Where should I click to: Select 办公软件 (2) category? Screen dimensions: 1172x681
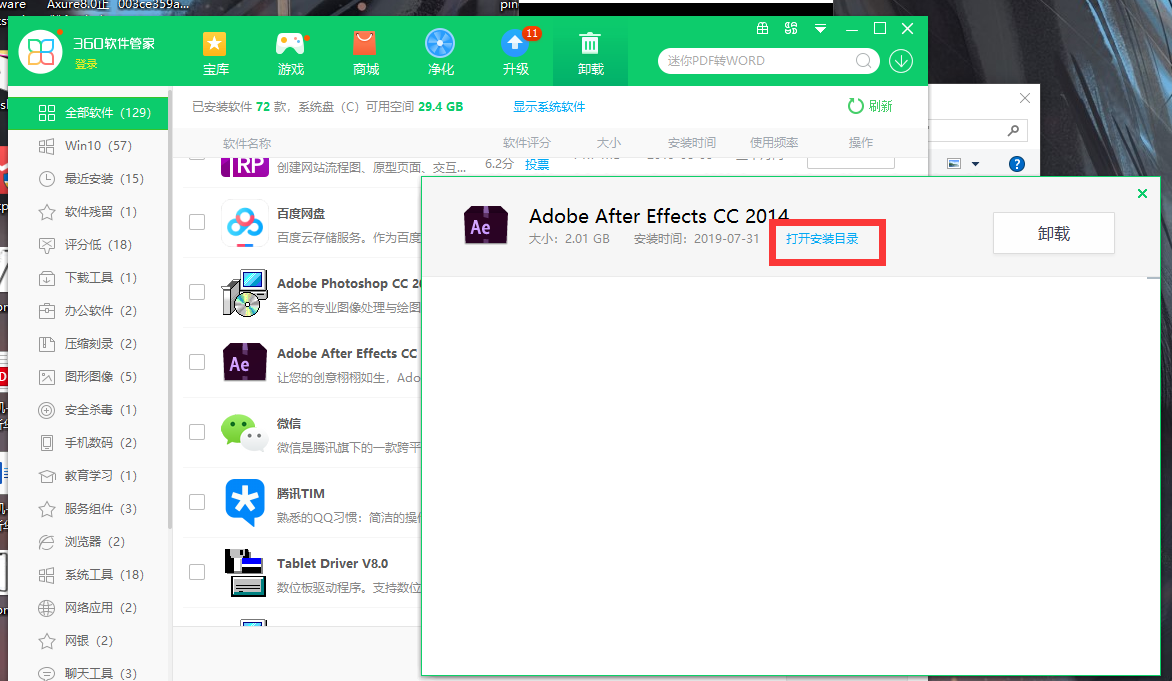[x=88, y=311]
